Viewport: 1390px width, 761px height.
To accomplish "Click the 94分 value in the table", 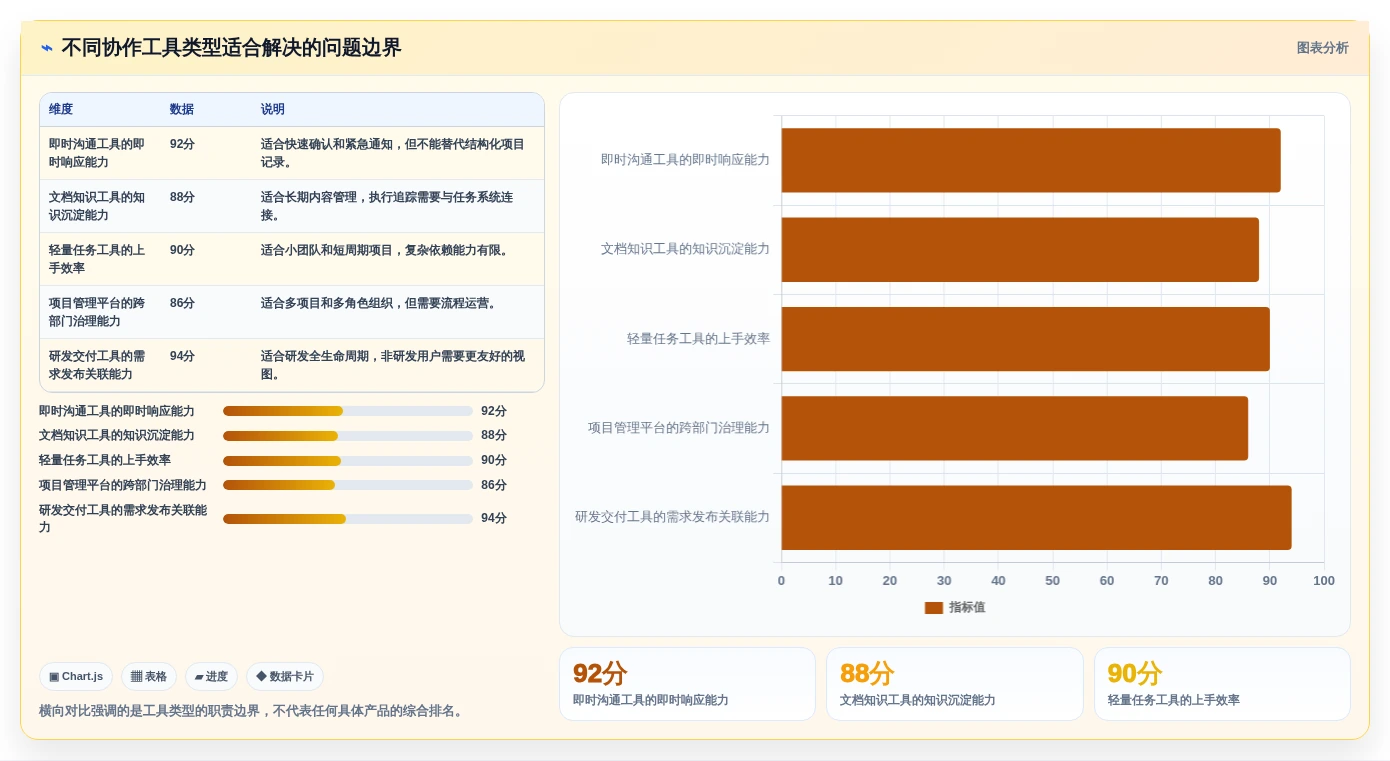I will point(182,356).
